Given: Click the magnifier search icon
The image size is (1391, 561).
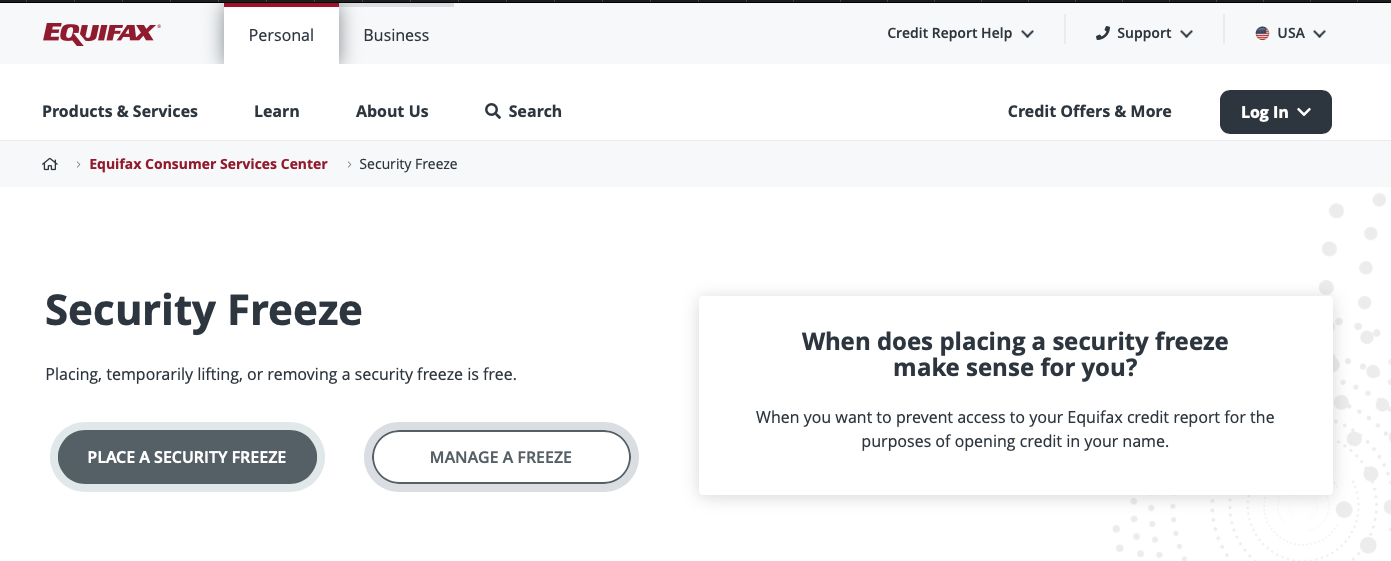Looking at the screenshot, I should (492, 111).
